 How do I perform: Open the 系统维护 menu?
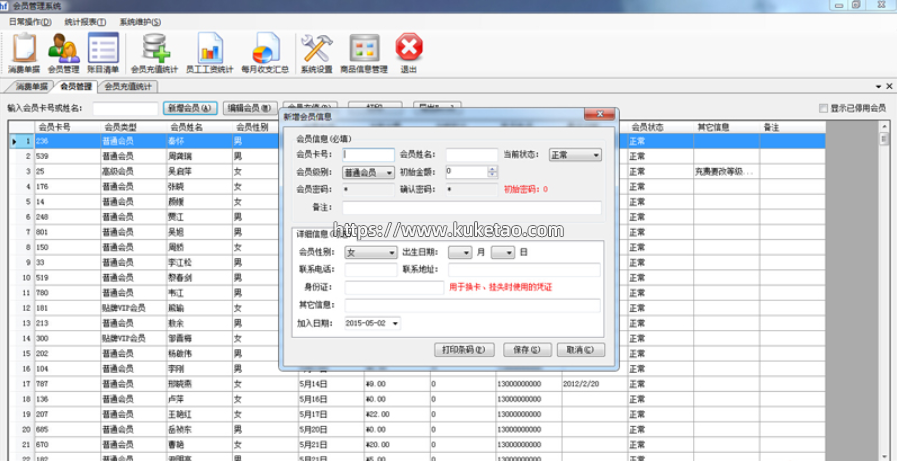coord(140,22)
